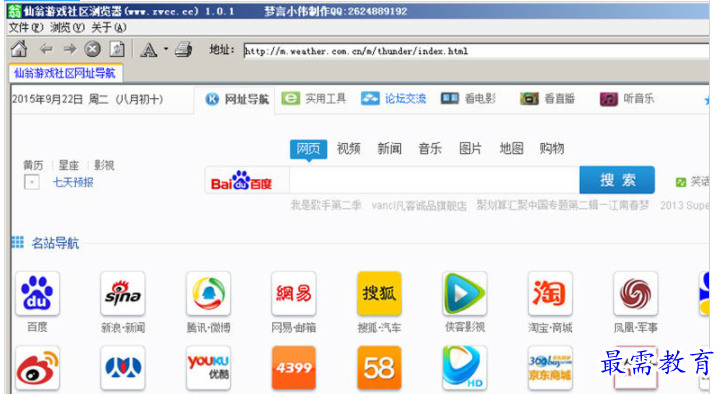The image size is (722, 394).
Task: Open the 关于 menu
Action: (109, 28)
